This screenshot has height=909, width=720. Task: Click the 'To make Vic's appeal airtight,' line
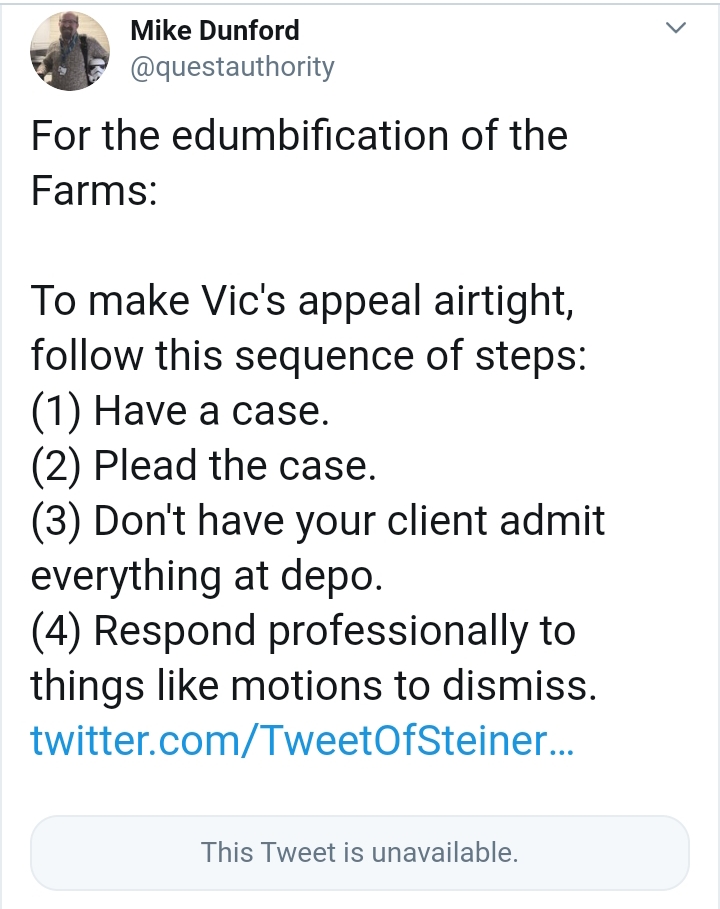(303, 301)
